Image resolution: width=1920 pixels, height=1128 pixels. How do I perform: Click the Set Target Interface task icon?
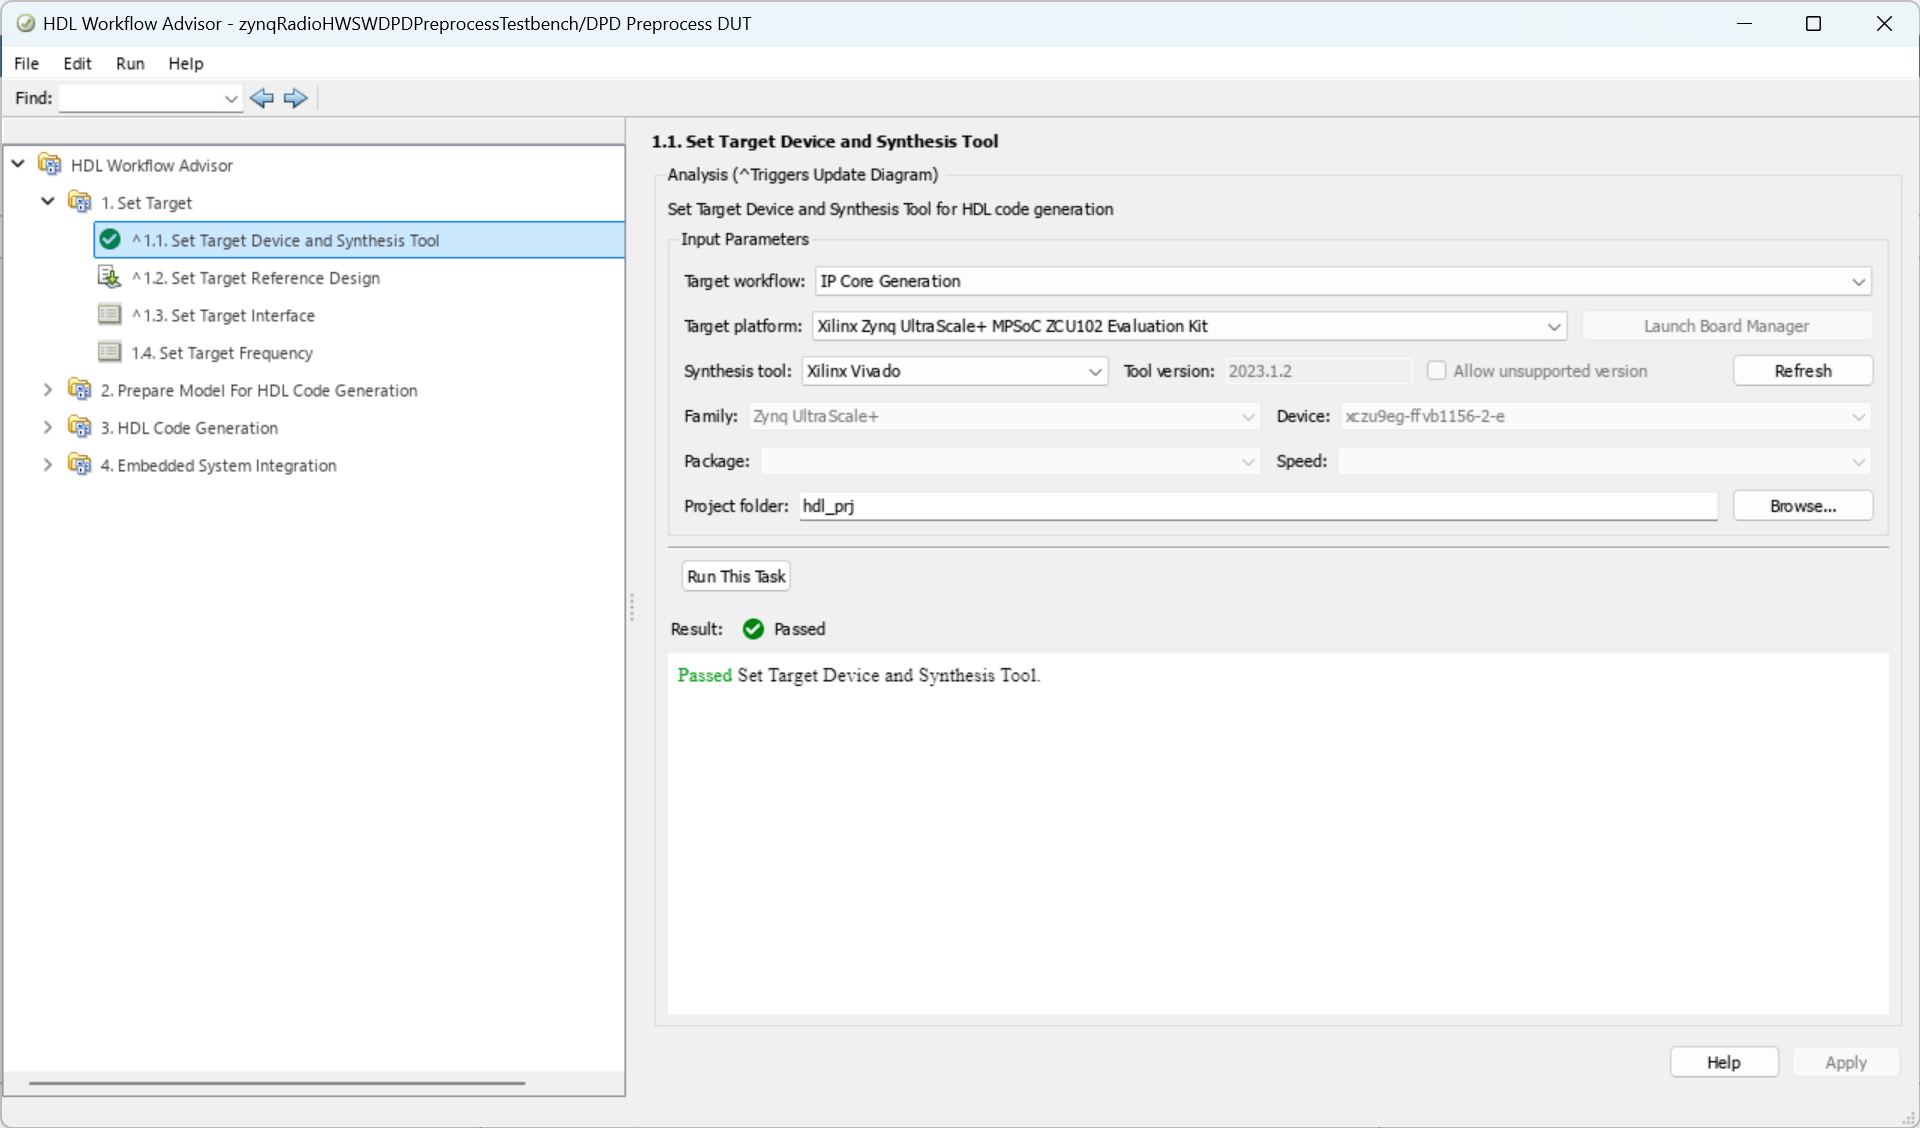109,315
